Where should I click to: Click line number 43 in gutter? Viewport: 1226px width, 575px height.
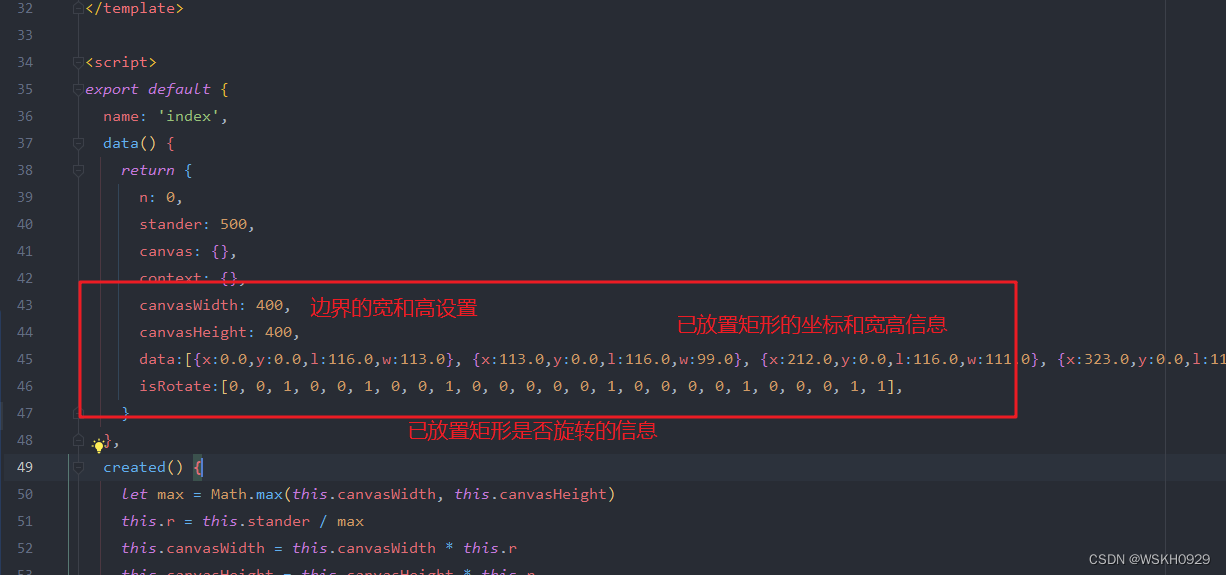coord(24,305)
